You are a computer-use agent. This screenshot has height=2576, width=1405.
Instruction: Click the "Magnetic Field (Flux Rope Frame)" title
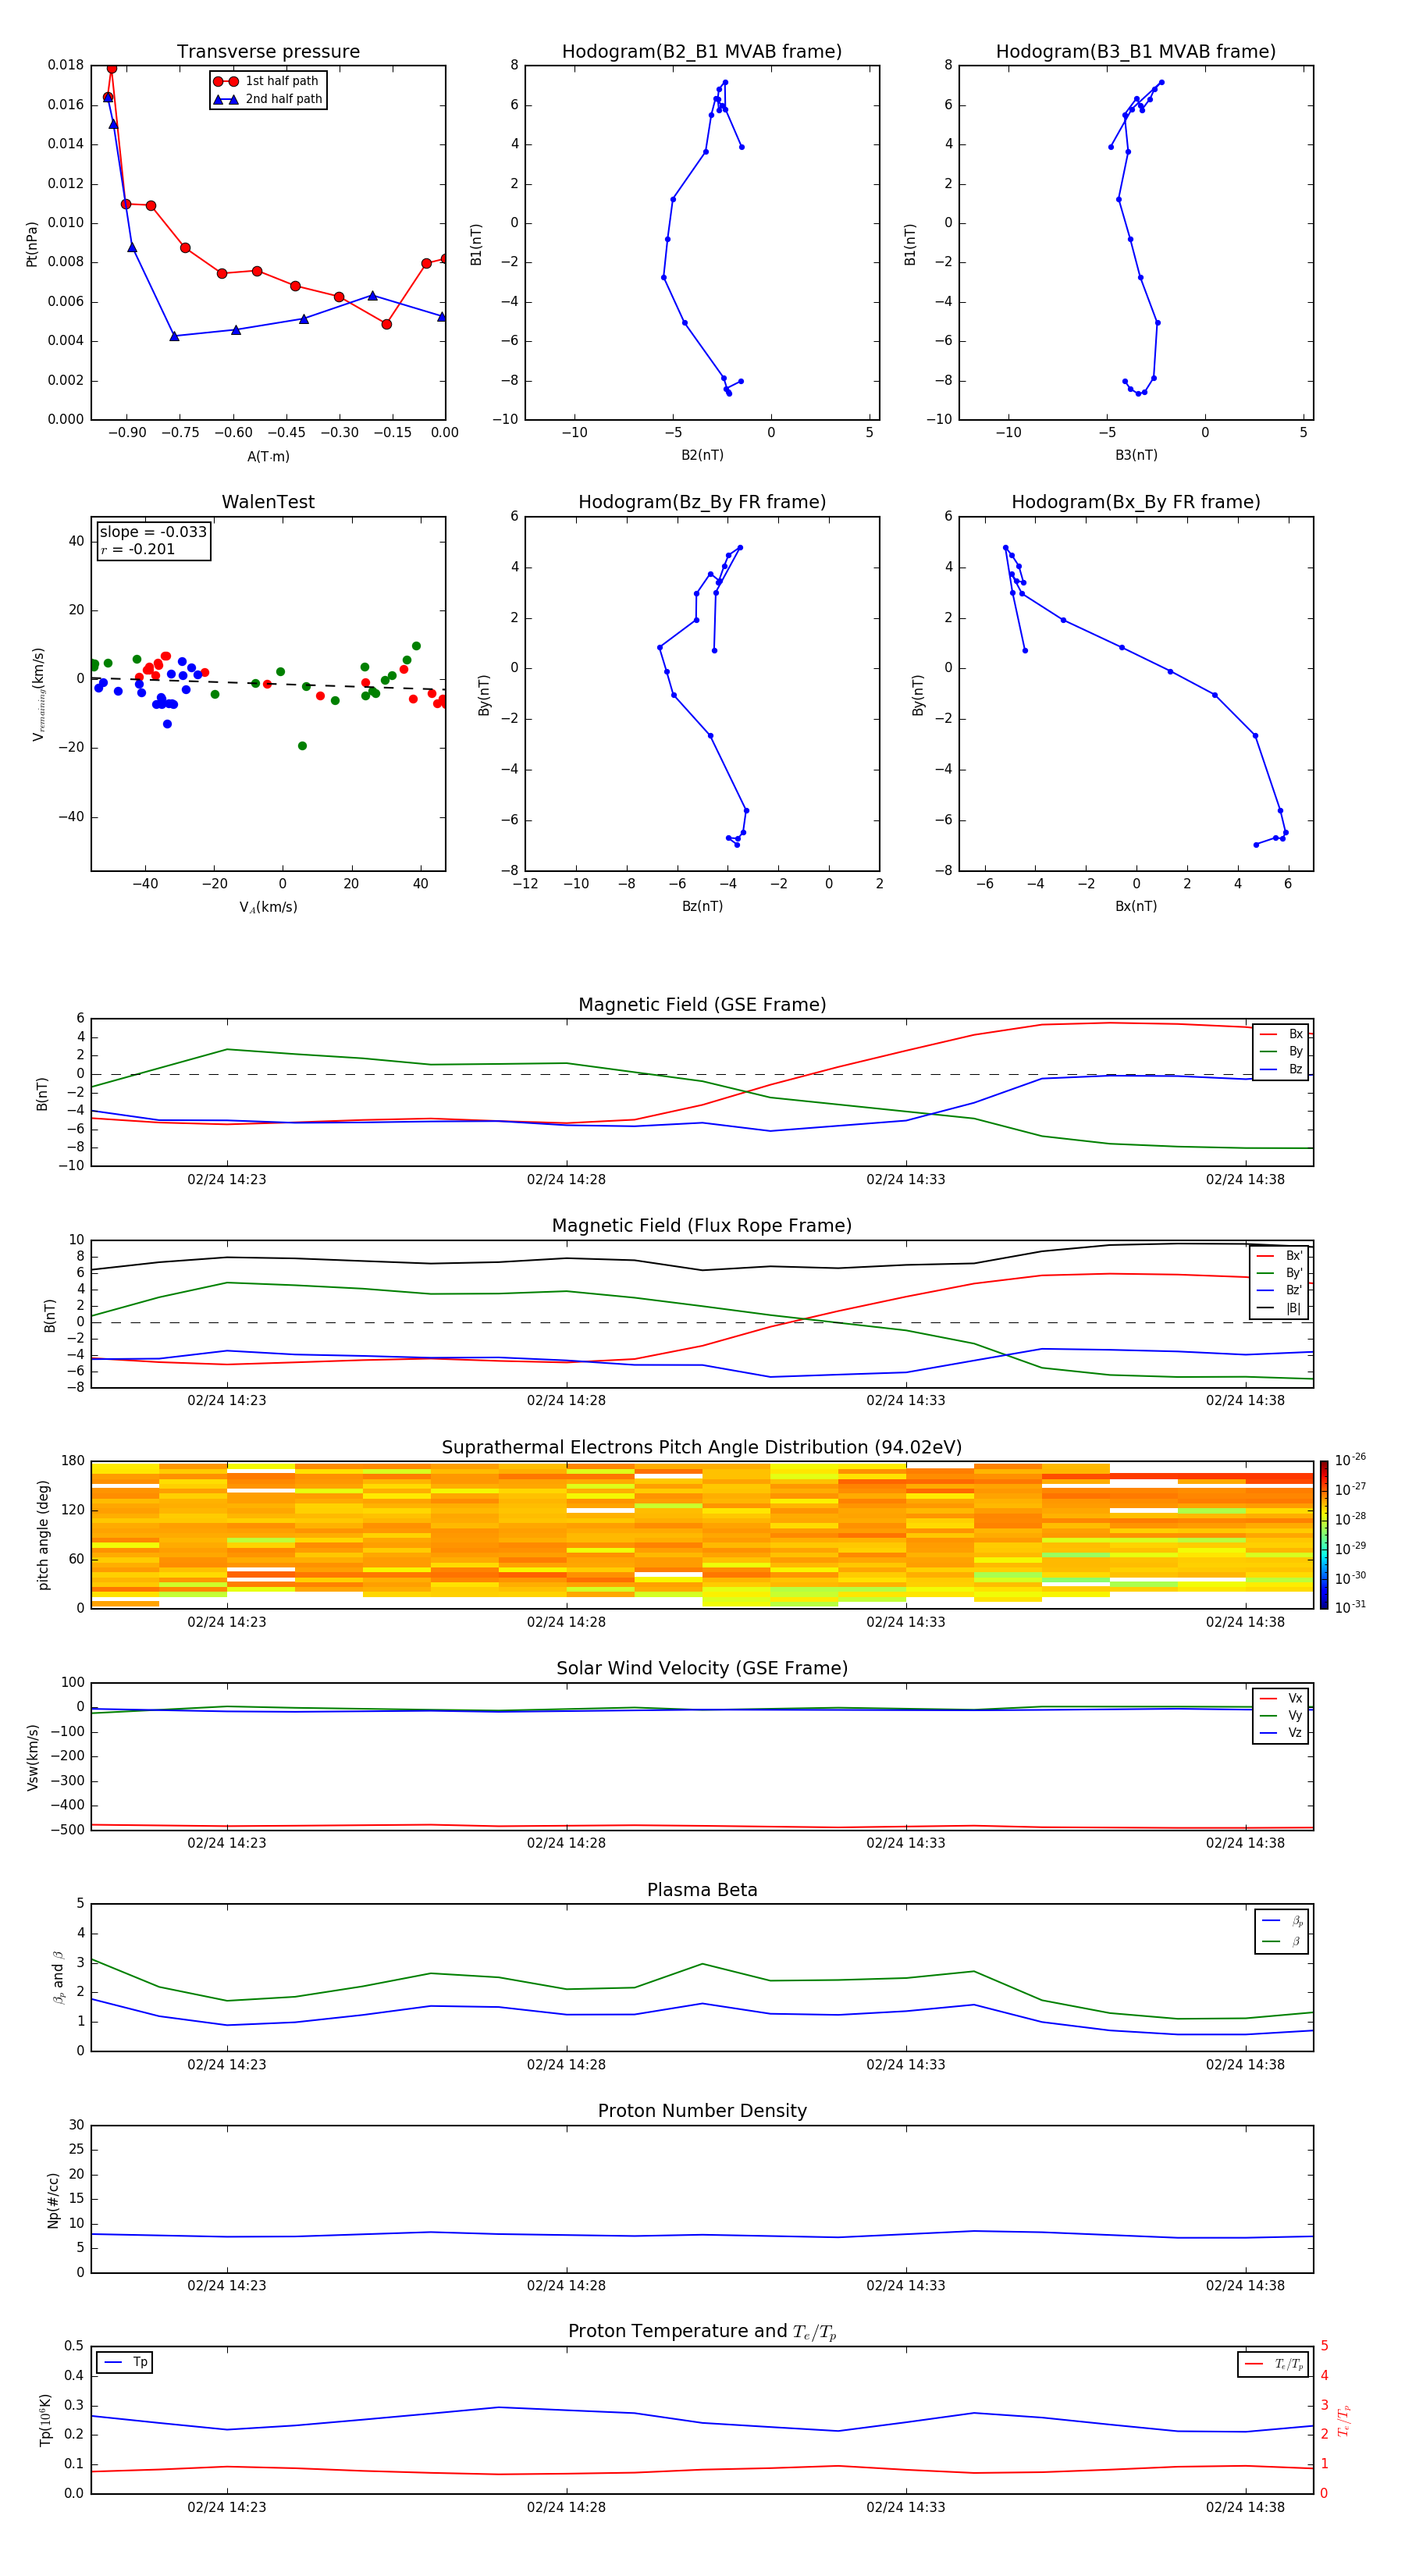tap(702, 1226)
